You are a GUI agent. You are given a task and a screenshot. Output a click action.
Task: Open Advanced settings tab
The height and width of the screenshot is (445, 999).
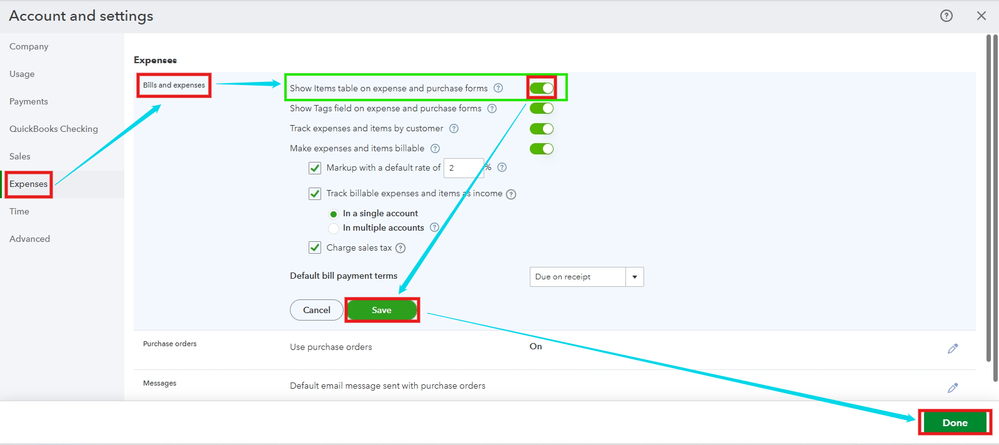[x=29, y=238]
